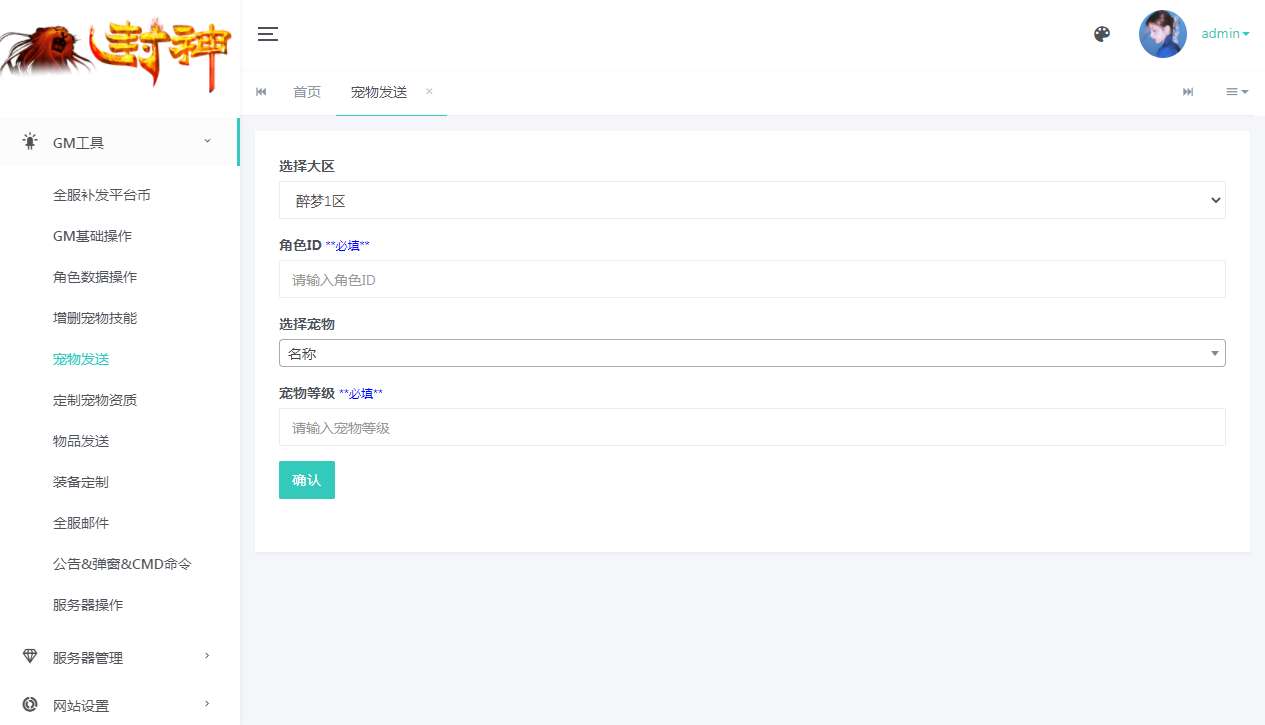Switch to the 宠物发送 tab

[377, 91]
